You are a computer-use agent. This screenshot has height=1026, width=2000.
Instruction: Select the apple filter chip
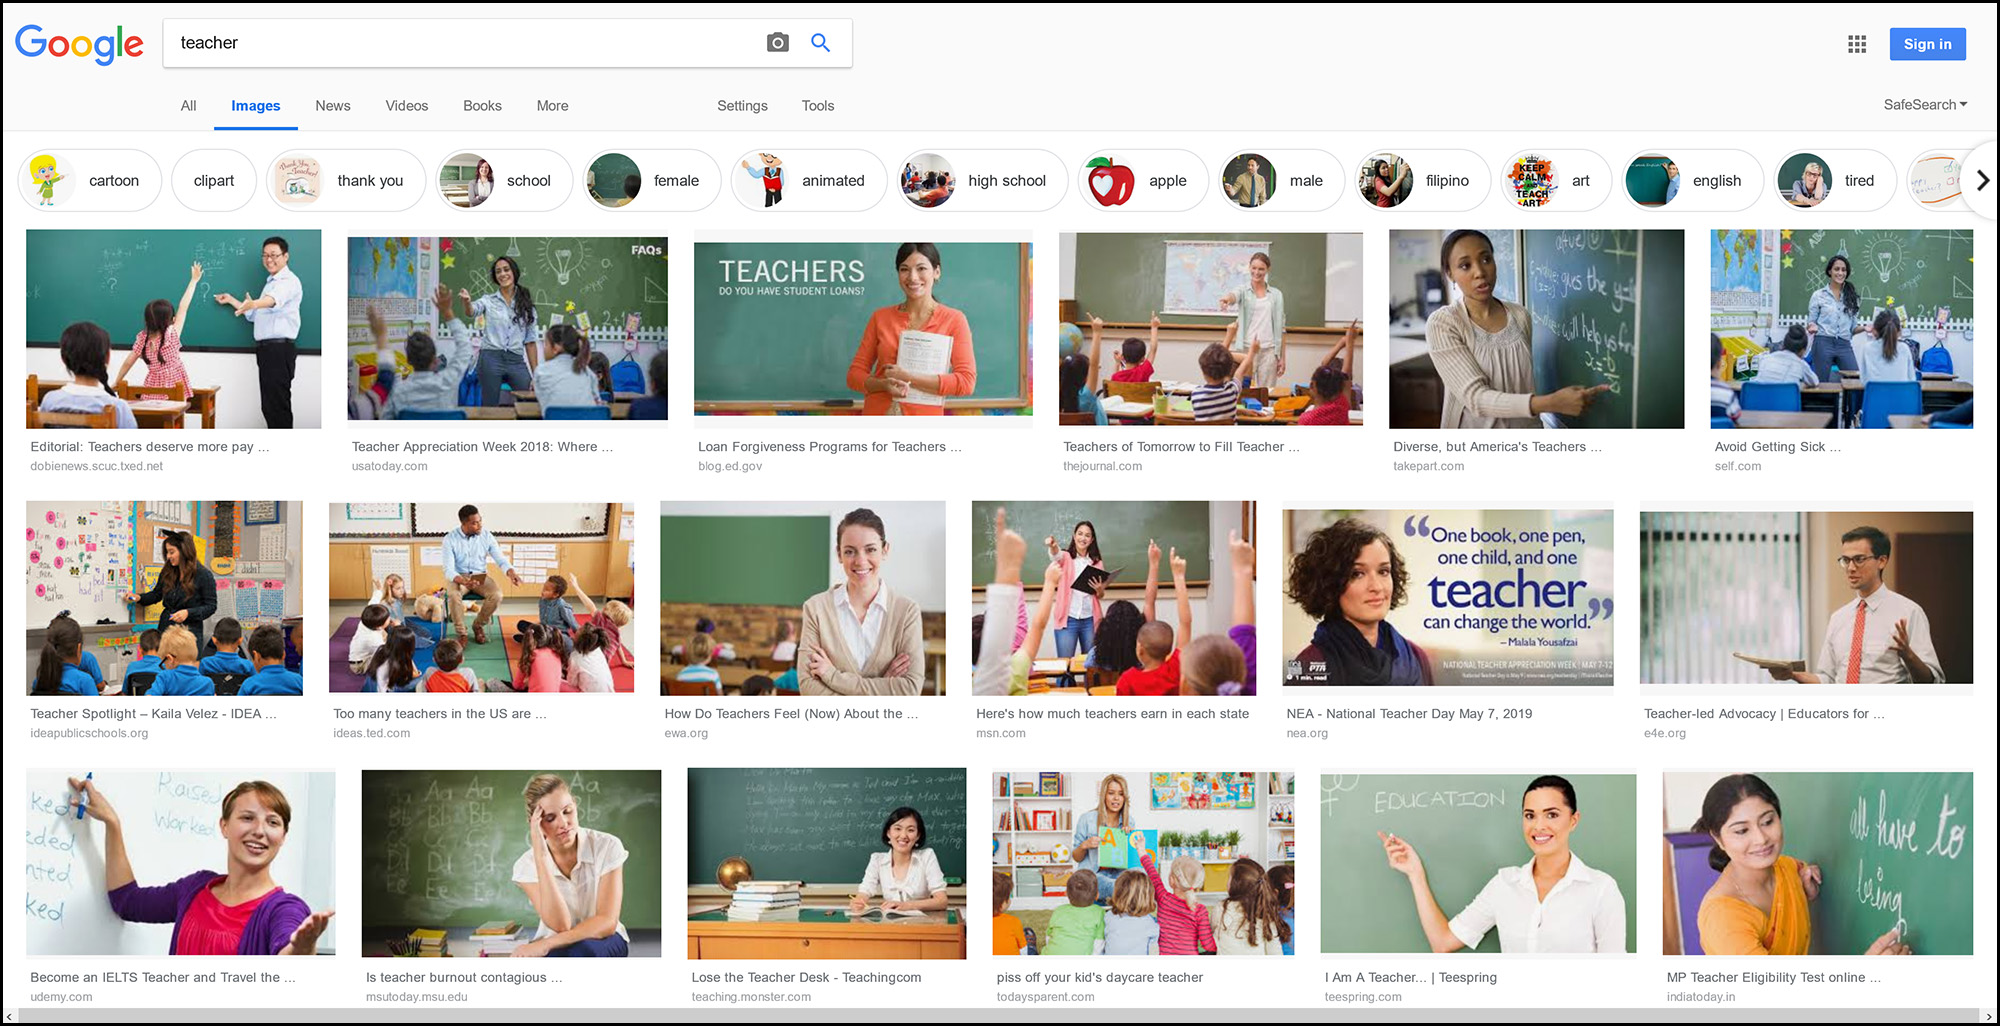(1141, 181)
